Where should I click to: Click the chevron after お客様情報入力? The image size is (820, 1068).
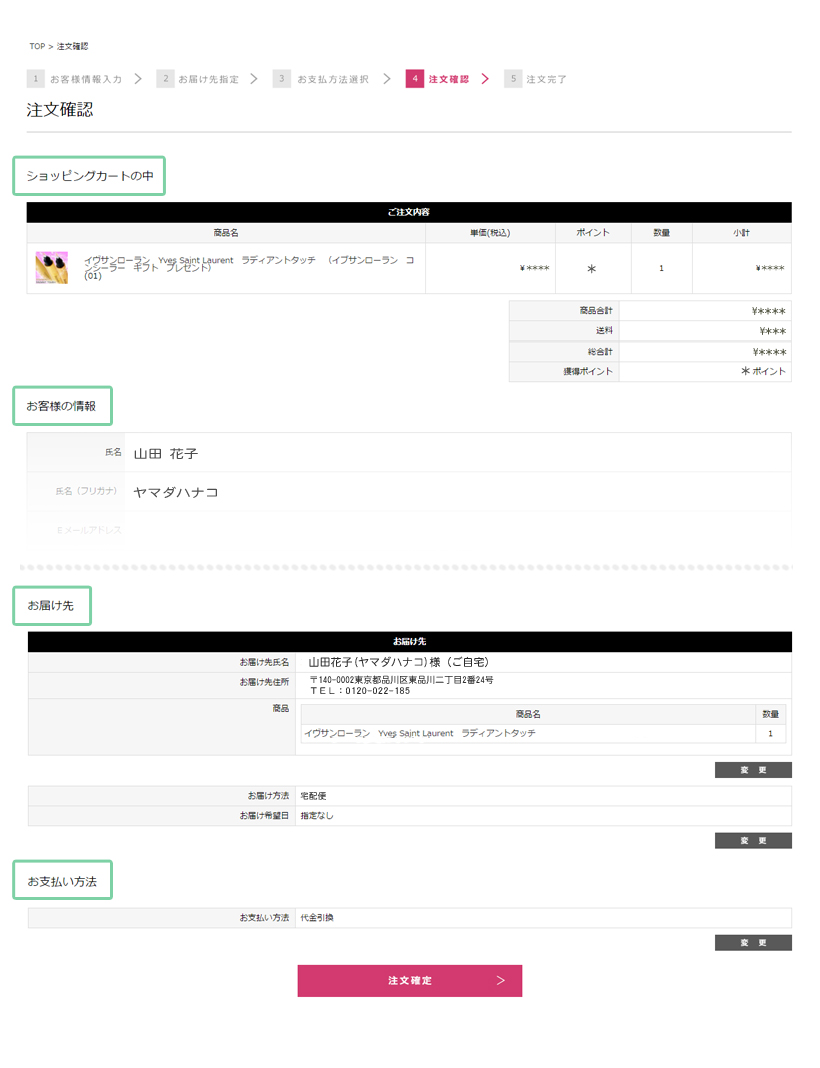tap(138, 79)
